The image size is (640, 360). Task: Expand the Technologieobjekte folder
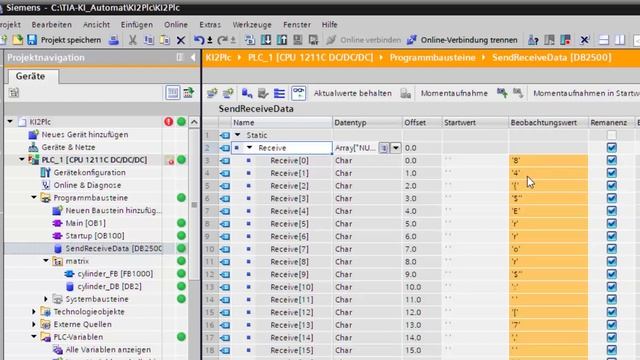click(34, 311)
